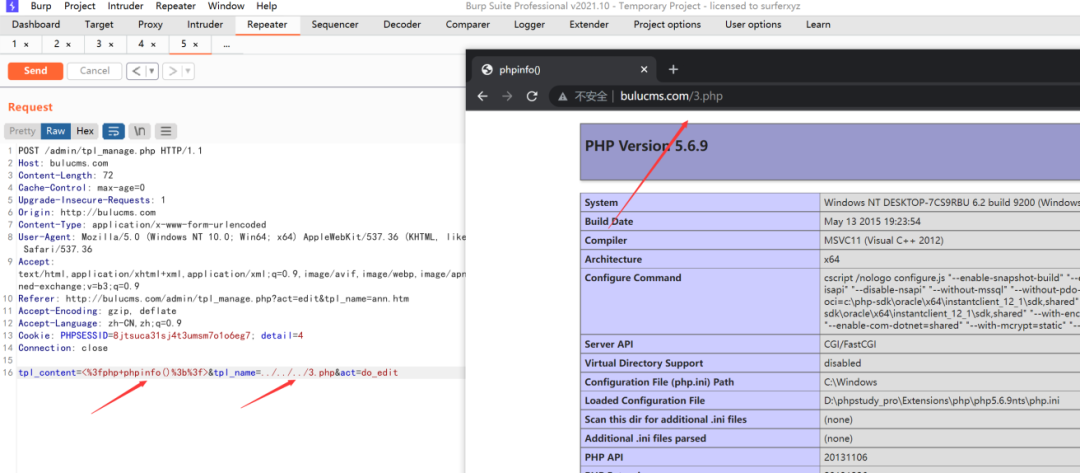
Task: Open the Help menu
Action: click(x=267, y=6)
